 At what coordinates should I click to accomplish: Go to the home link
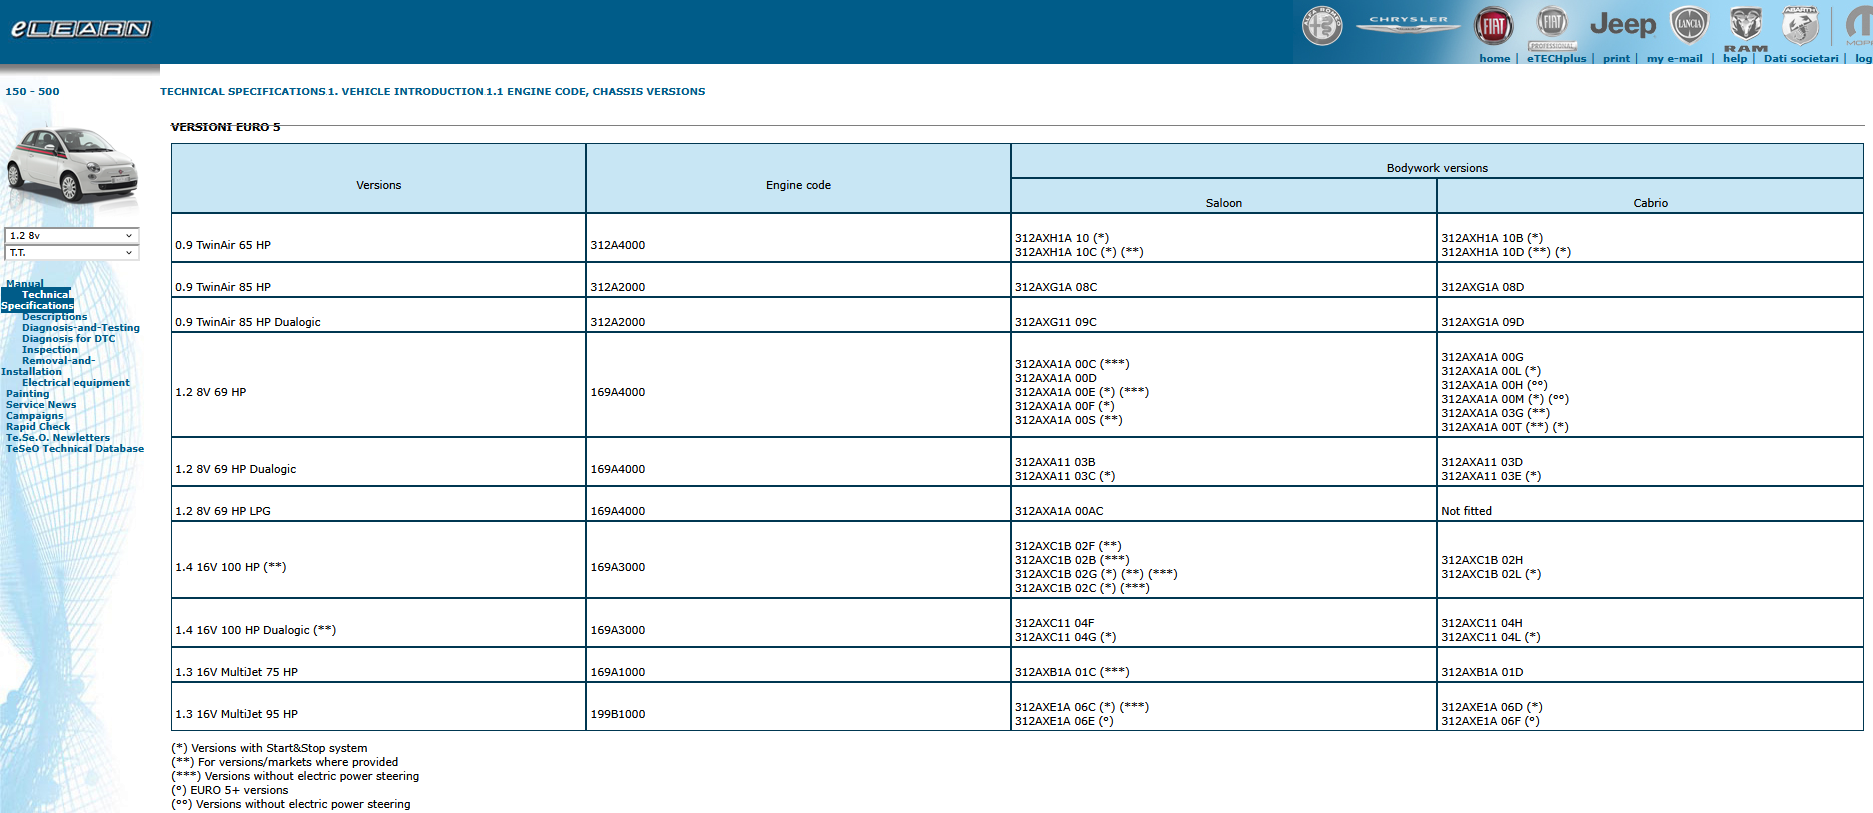[x=1495, y=58]
